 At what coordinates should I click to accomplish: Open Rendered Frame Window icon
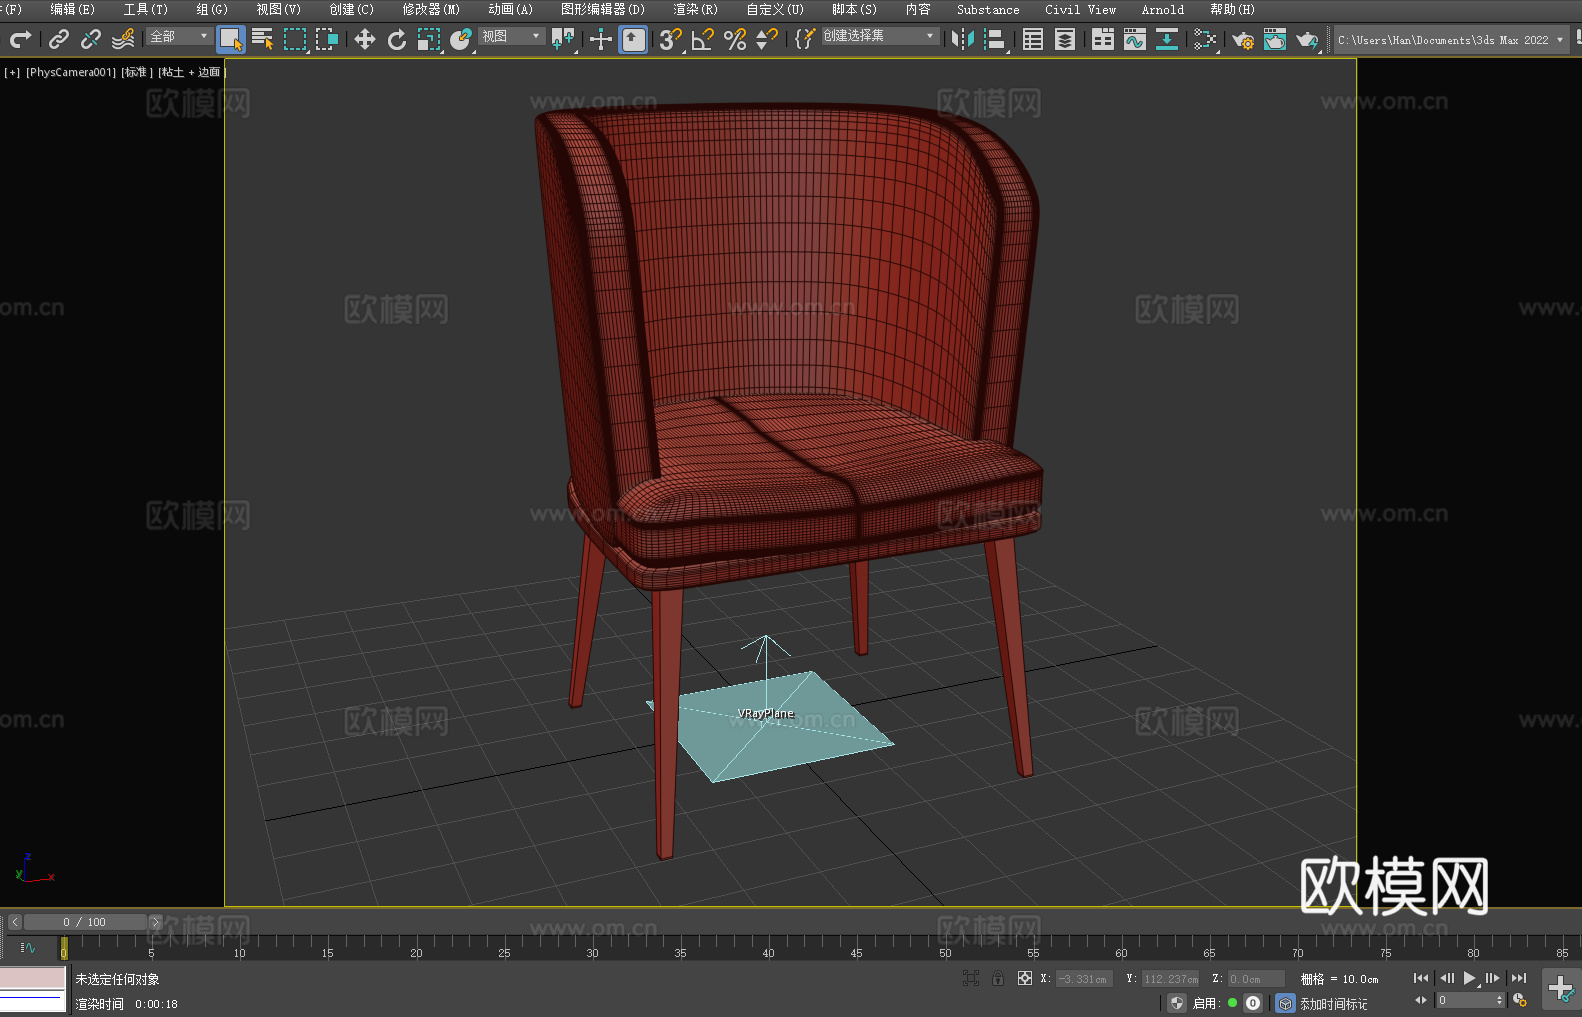[1275, 39]
